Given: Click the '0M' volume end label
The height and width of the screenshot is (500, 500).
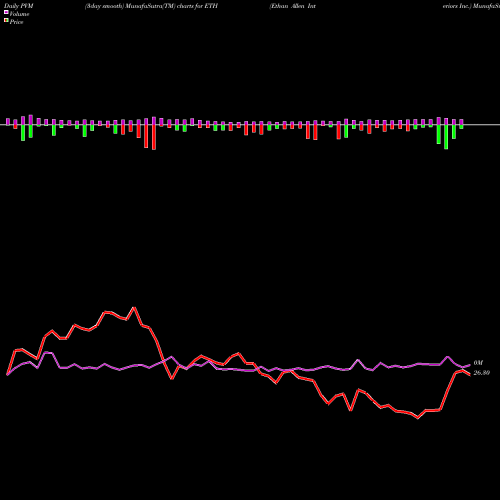Looking at the screenshot, I should 478,363.
